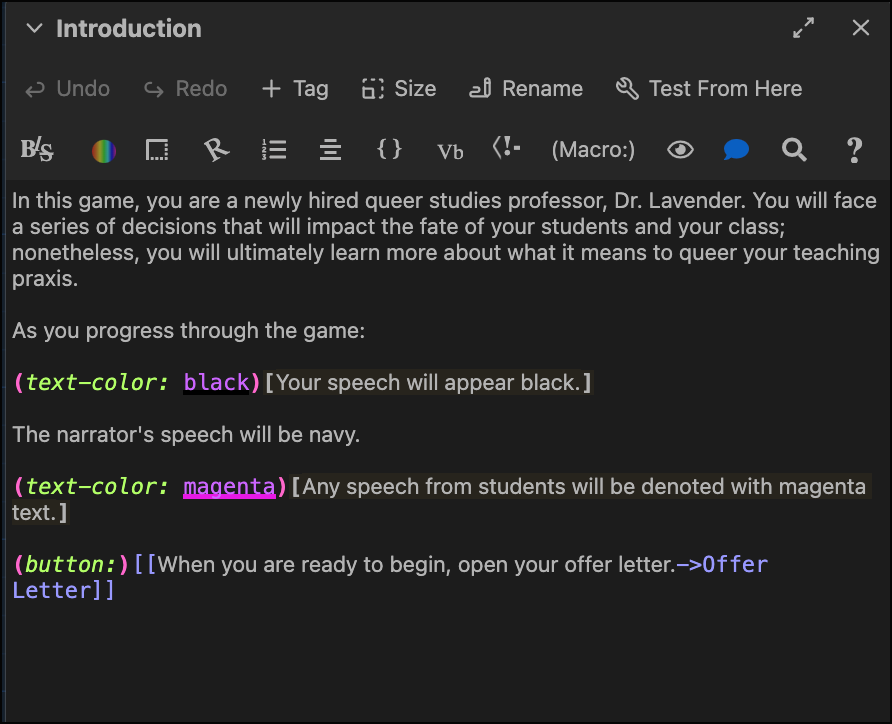Open the (Macro:) list
Viewport: 892px width, 724px height.
(593, 150)
